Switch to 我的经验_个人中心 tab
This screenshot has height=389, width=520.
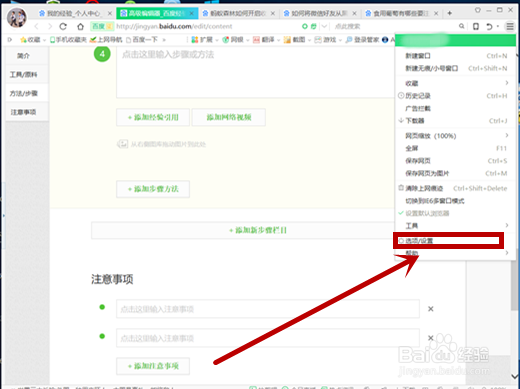(74, 13)
